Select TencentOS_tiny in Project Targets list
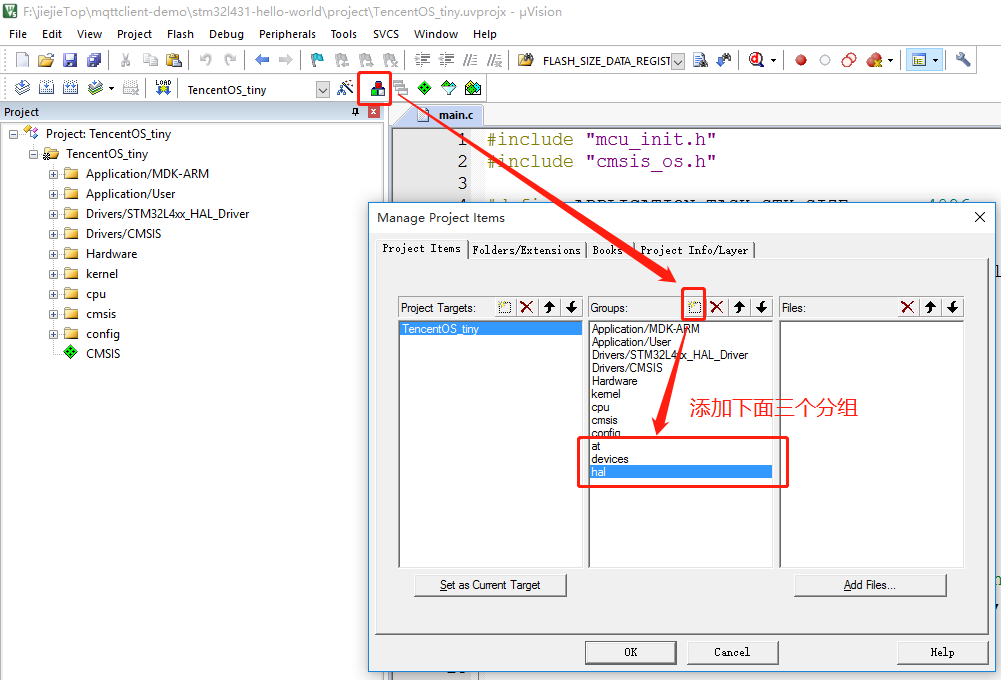The width and height of the screenshot is (1001, 680). tap(490, 329)
